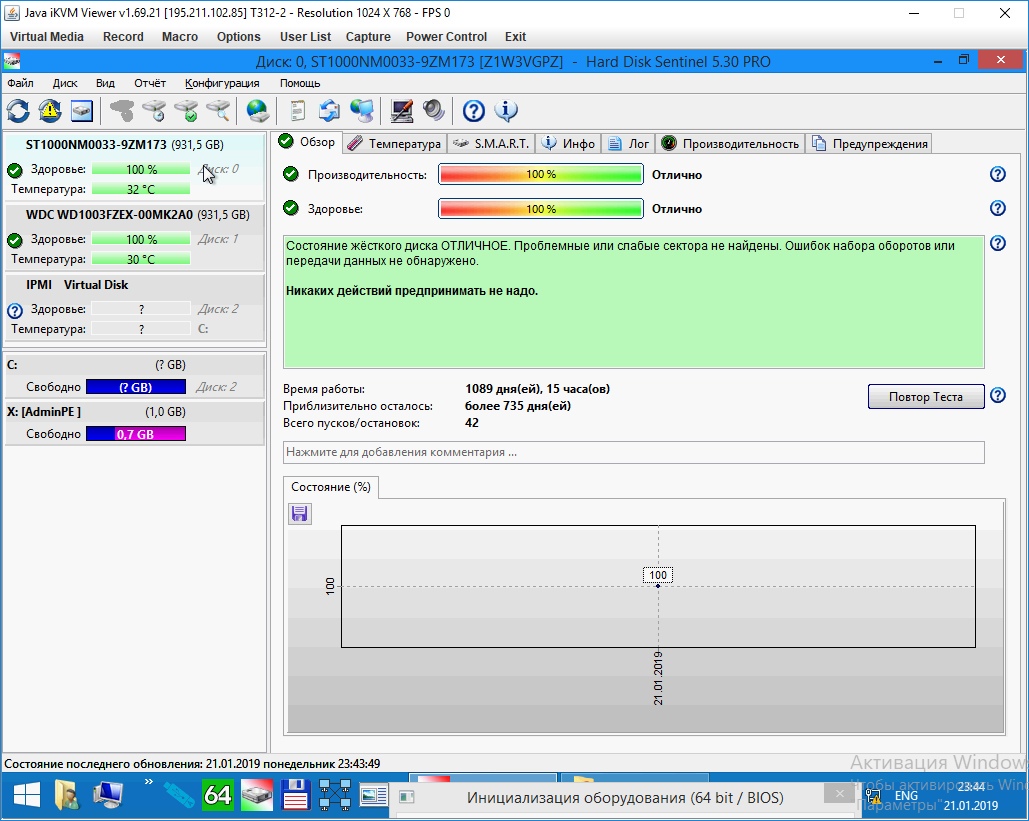Open the Отчёт menu
Viewport: 1029px width, 821px height.
[150, 83]
